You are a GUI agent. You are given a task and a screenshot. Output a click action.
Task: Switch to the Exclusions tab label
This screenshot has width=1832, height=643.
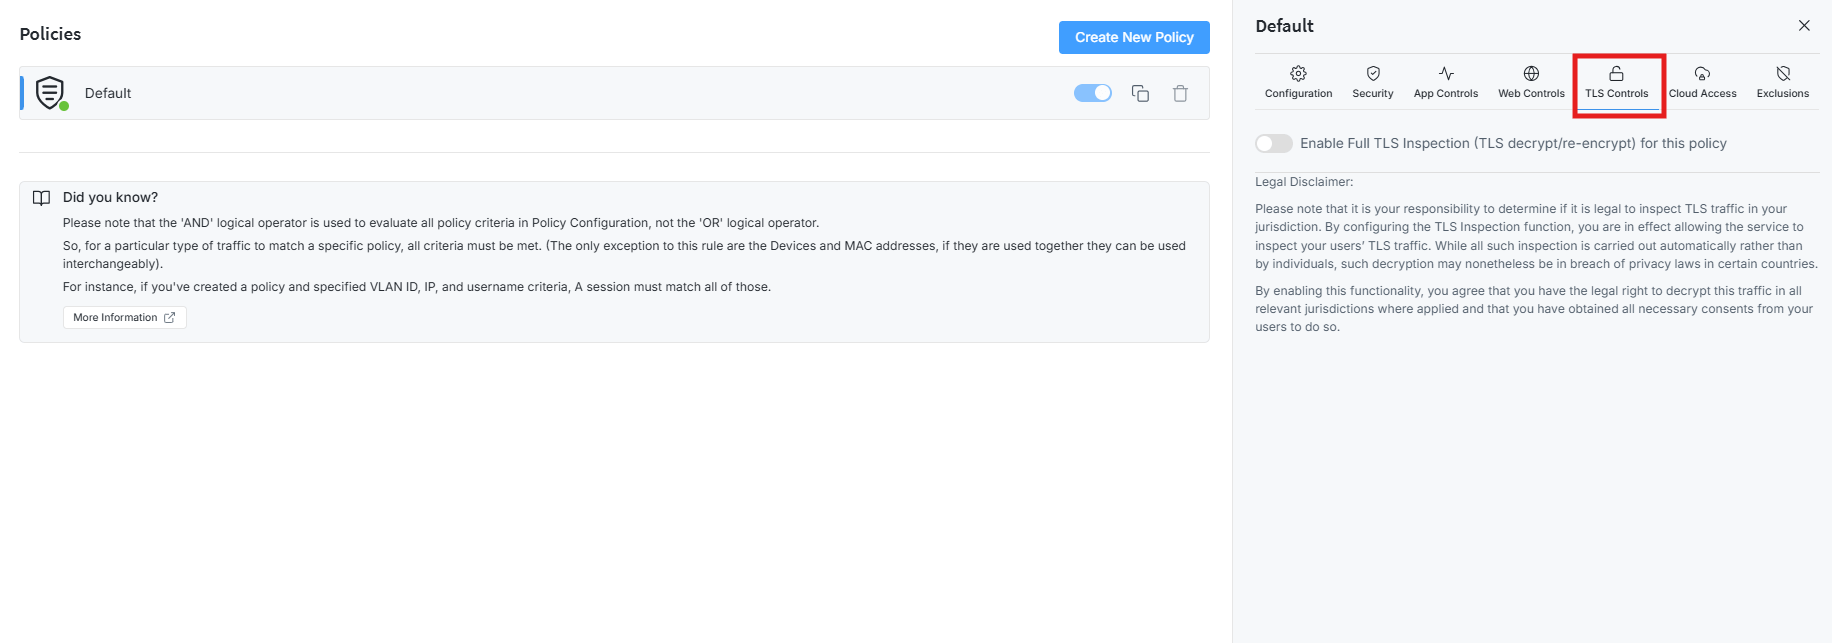[x=1783, y=94]
